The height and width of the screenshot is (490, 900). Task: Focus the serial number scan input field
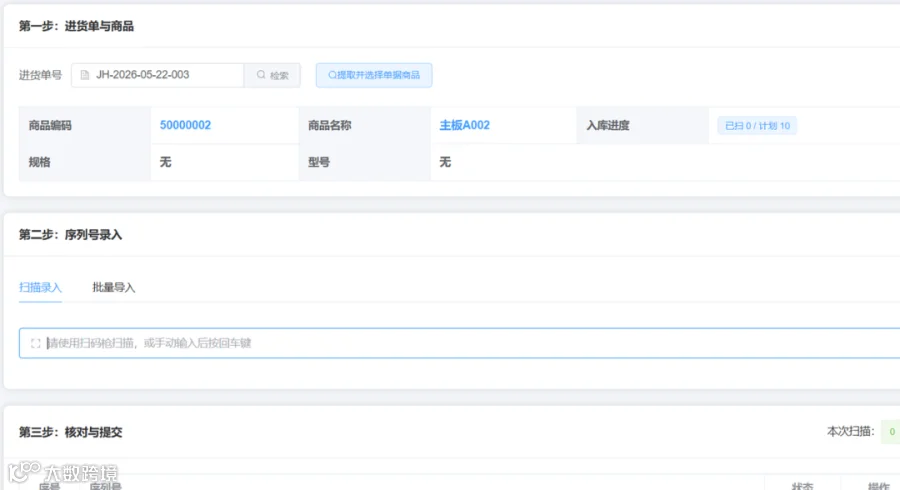(459, 343)
